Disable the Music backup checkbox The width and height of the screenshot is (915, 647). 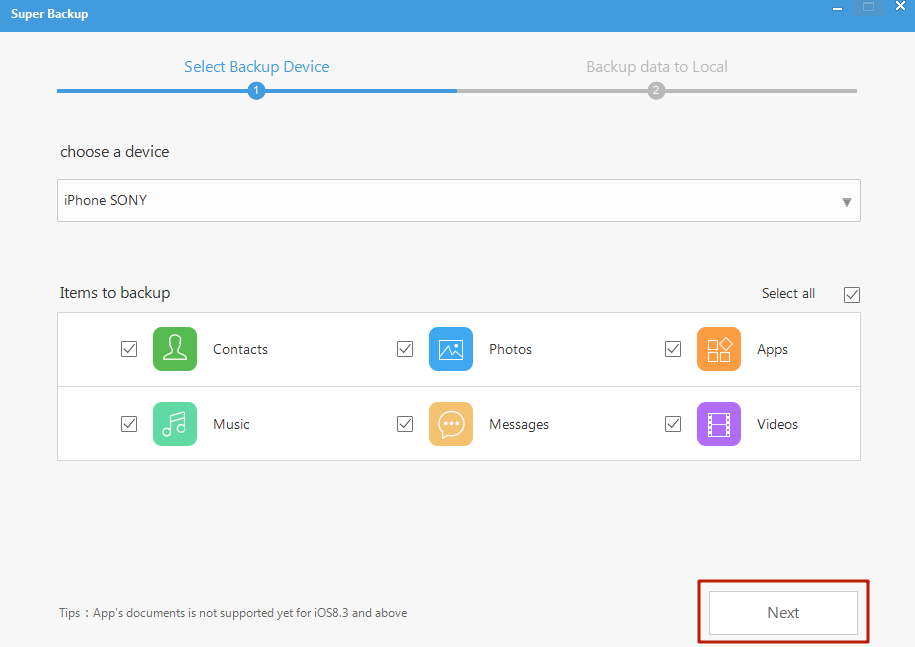129,424
